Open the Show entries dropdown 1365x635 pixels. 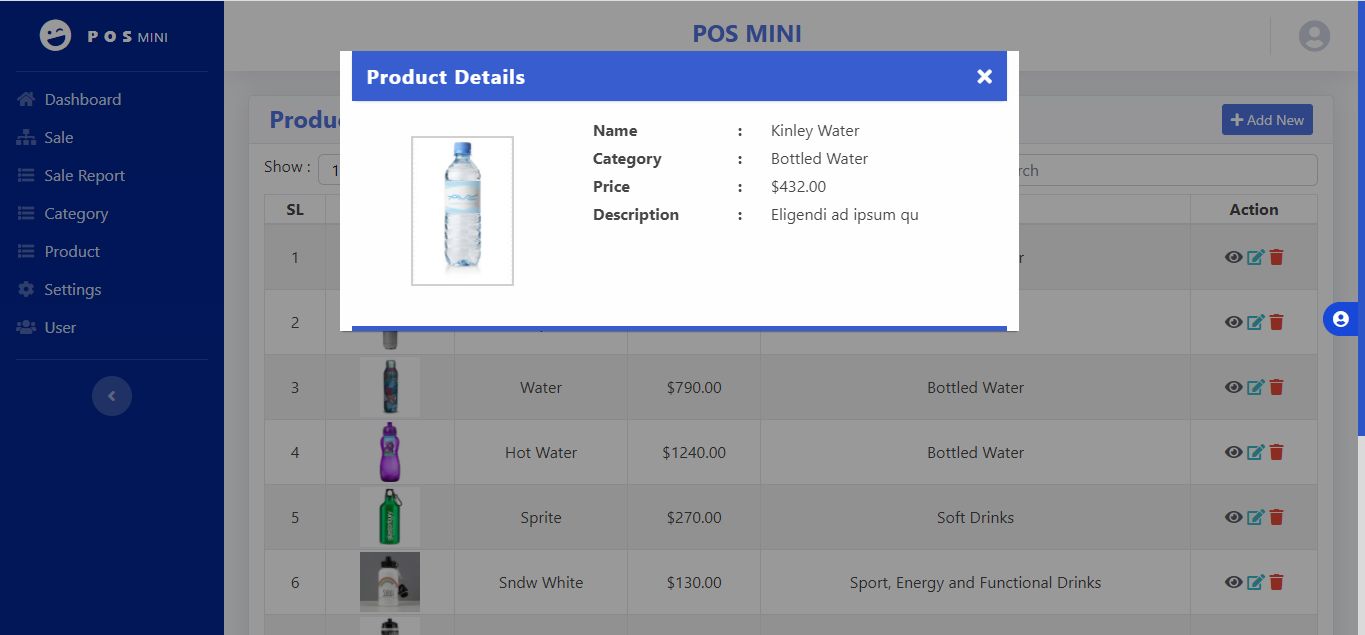point(330,170)
